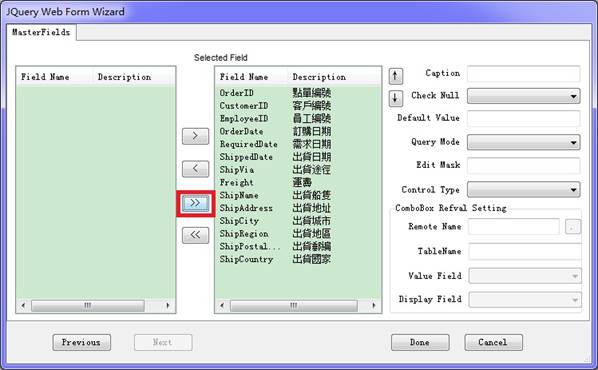
Task: Click Description header in Selected Field list
Action: point(334,77)
